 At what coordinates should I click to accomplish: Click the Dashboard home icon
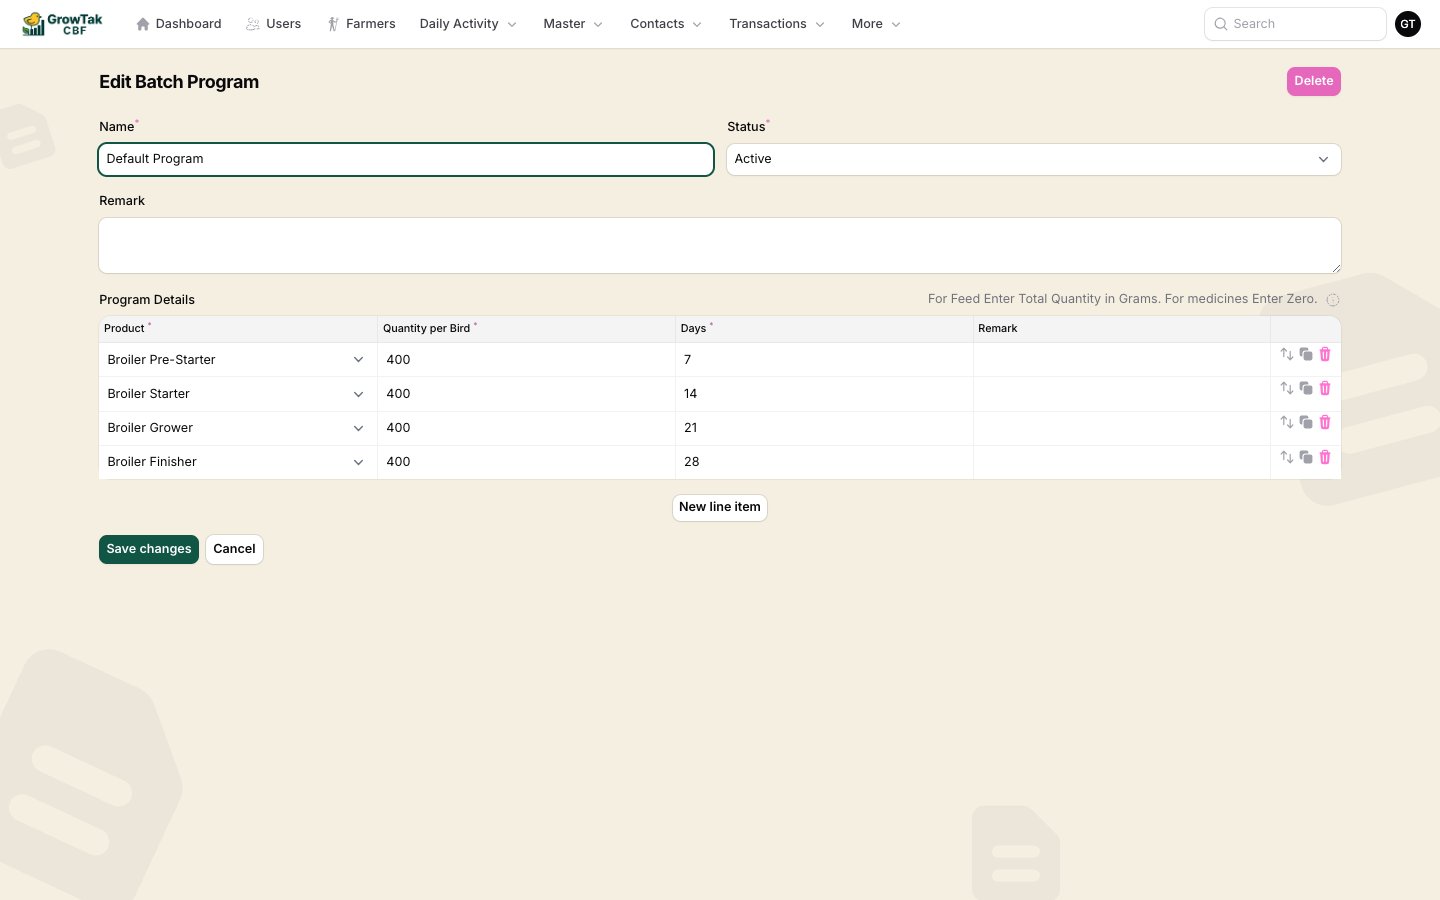143,24
